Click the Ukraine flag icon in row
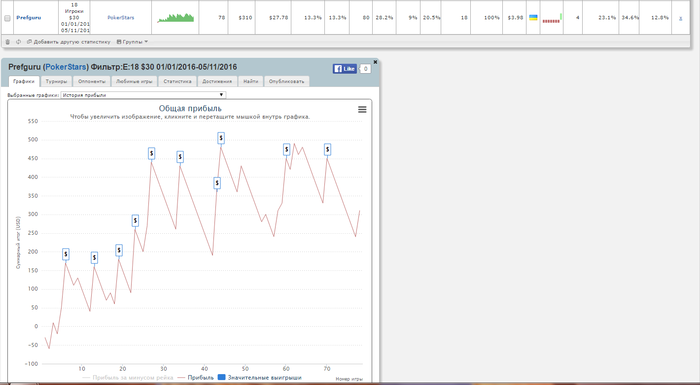 [533, 17]
